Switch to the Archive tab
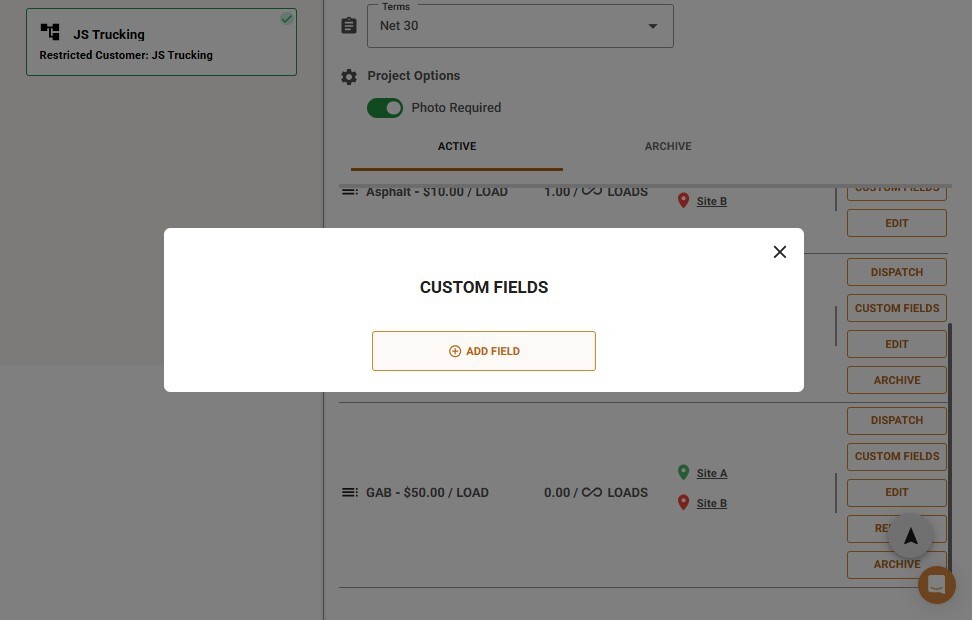The image size is (972, 620). (668, 146)
